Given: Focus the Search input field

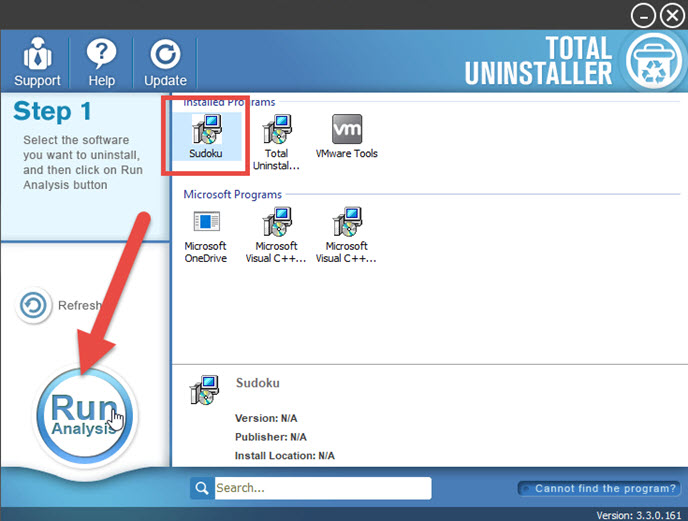Looking at the screenshot, I should point(323,488).
